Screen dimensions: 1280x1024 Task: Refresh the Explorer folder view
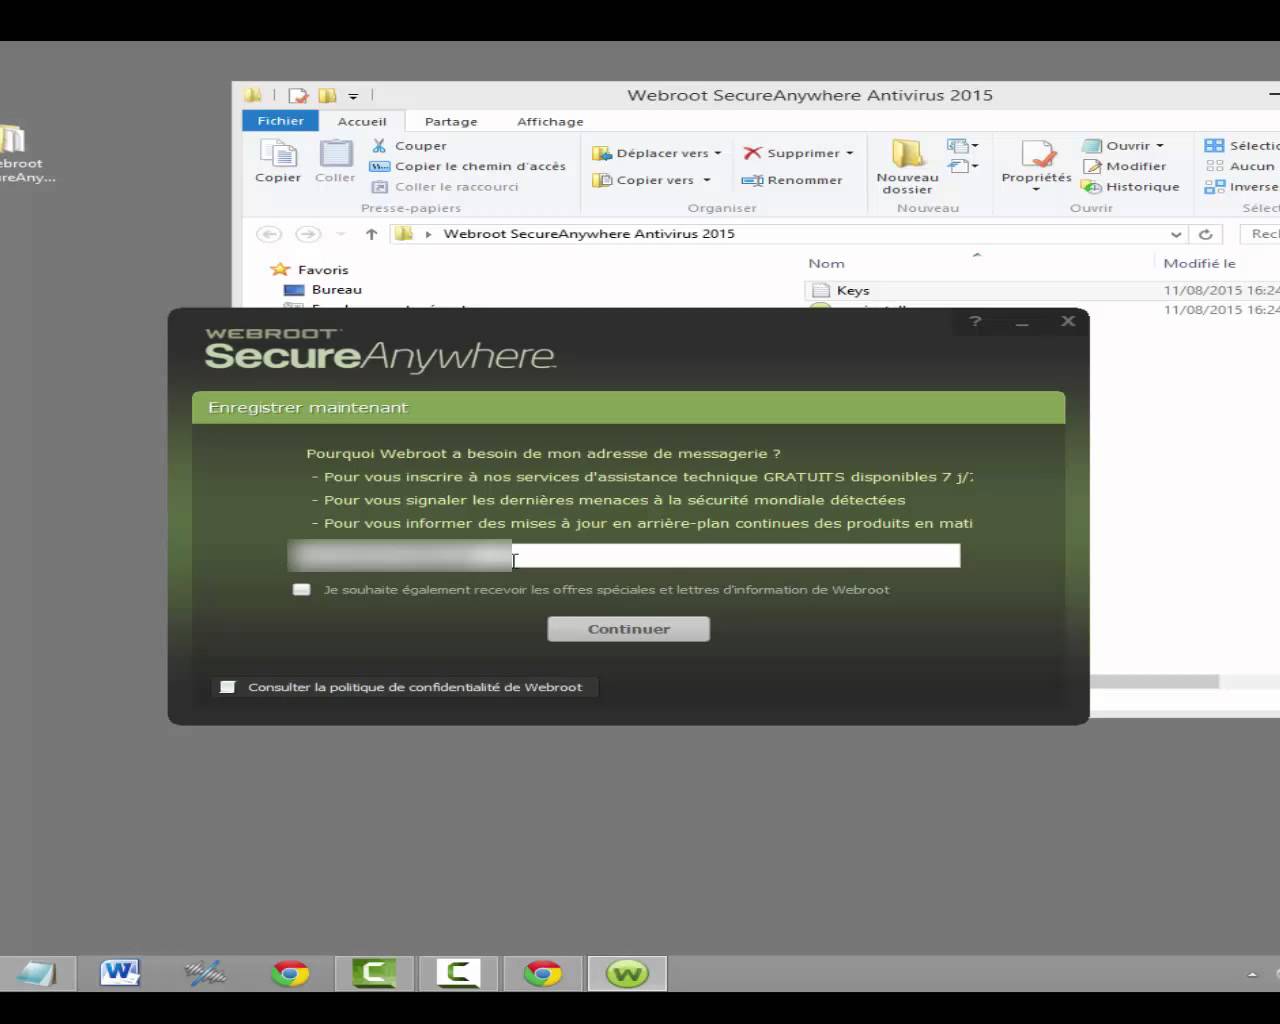[1206, 234]
